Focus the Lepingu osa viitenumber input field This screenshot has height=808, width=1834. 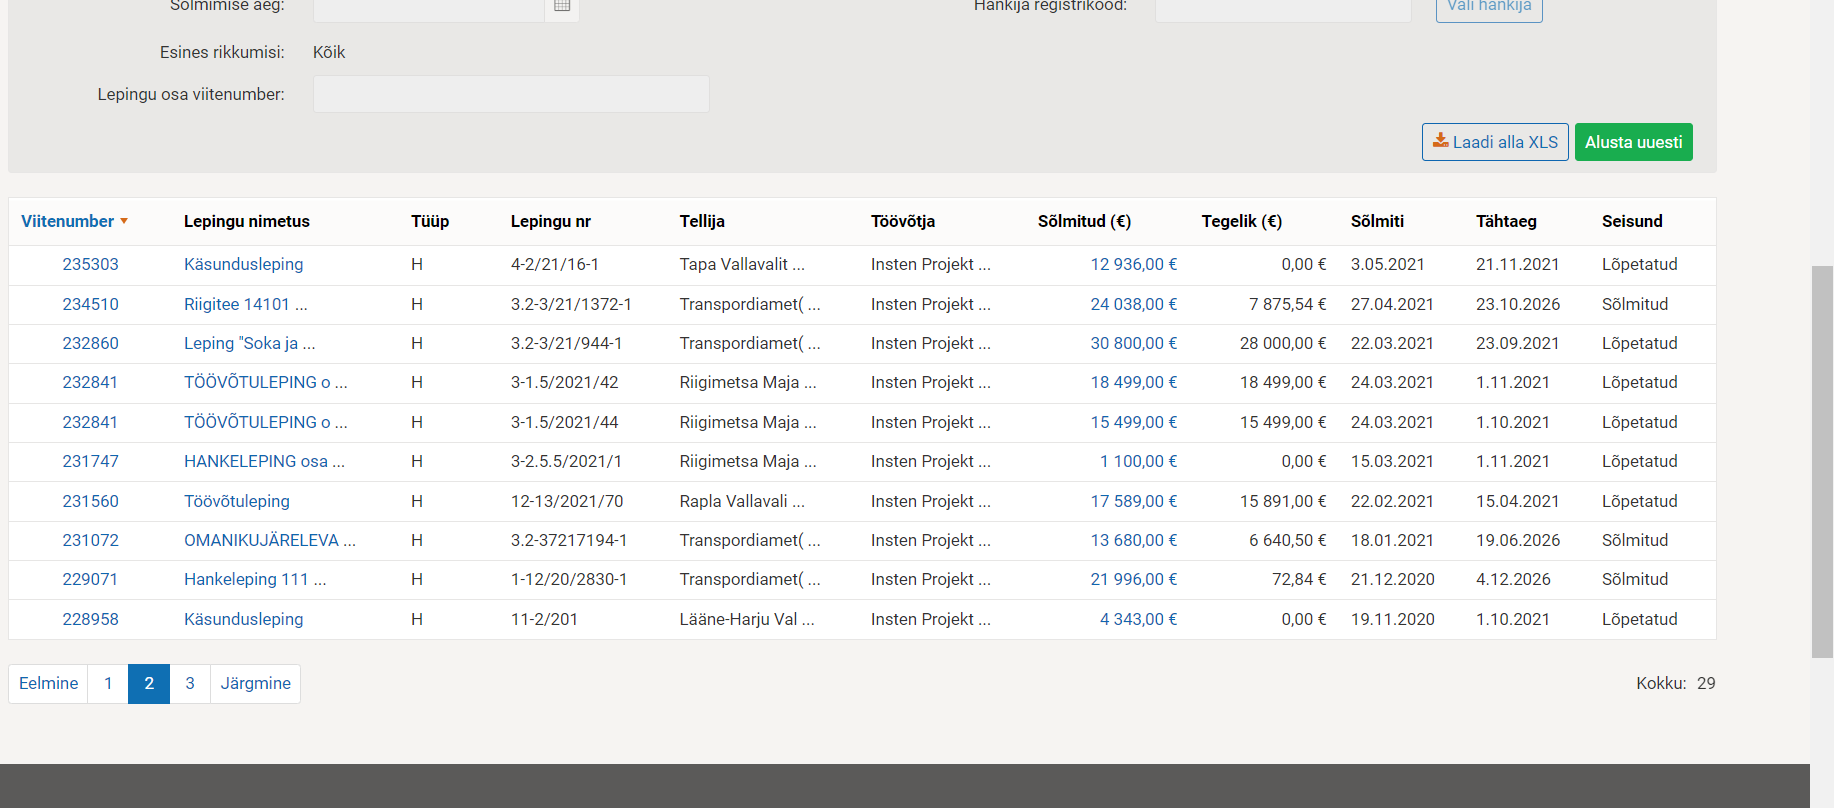(511, 94)
